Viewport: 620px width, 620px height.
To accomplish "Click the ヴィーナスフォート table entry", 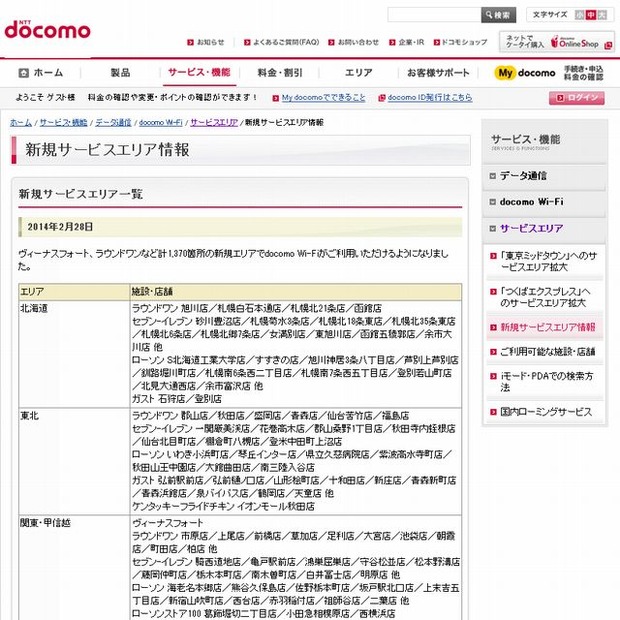I will (168, 523).
